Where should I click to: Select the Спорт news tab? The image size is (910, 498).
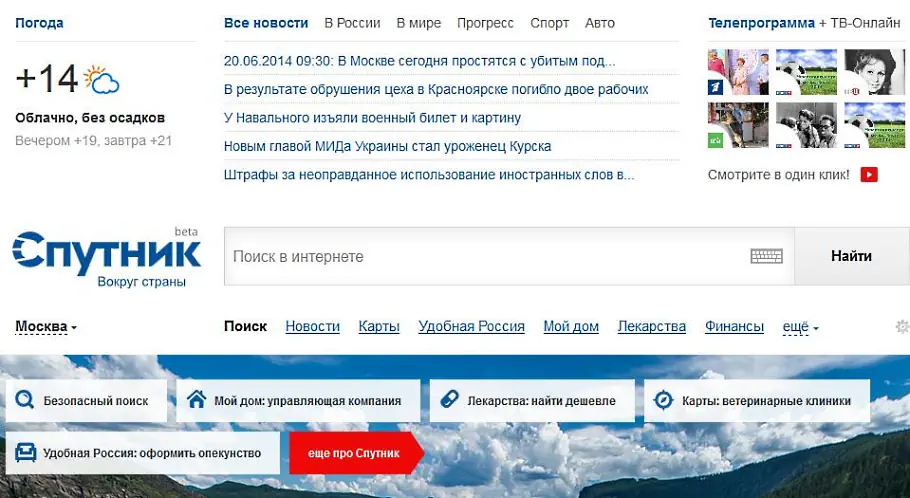coord(549,23)
